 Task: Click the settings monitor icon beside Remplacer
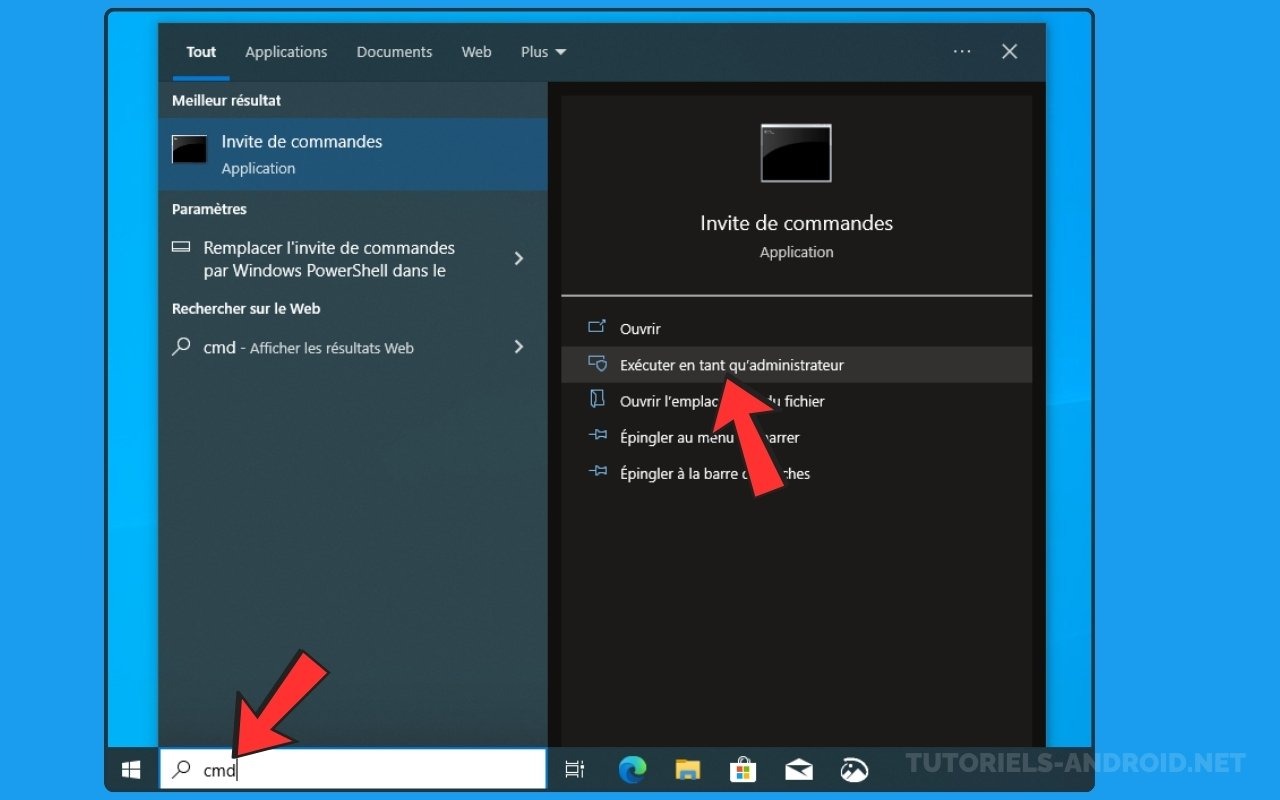(x=181, y=247)
